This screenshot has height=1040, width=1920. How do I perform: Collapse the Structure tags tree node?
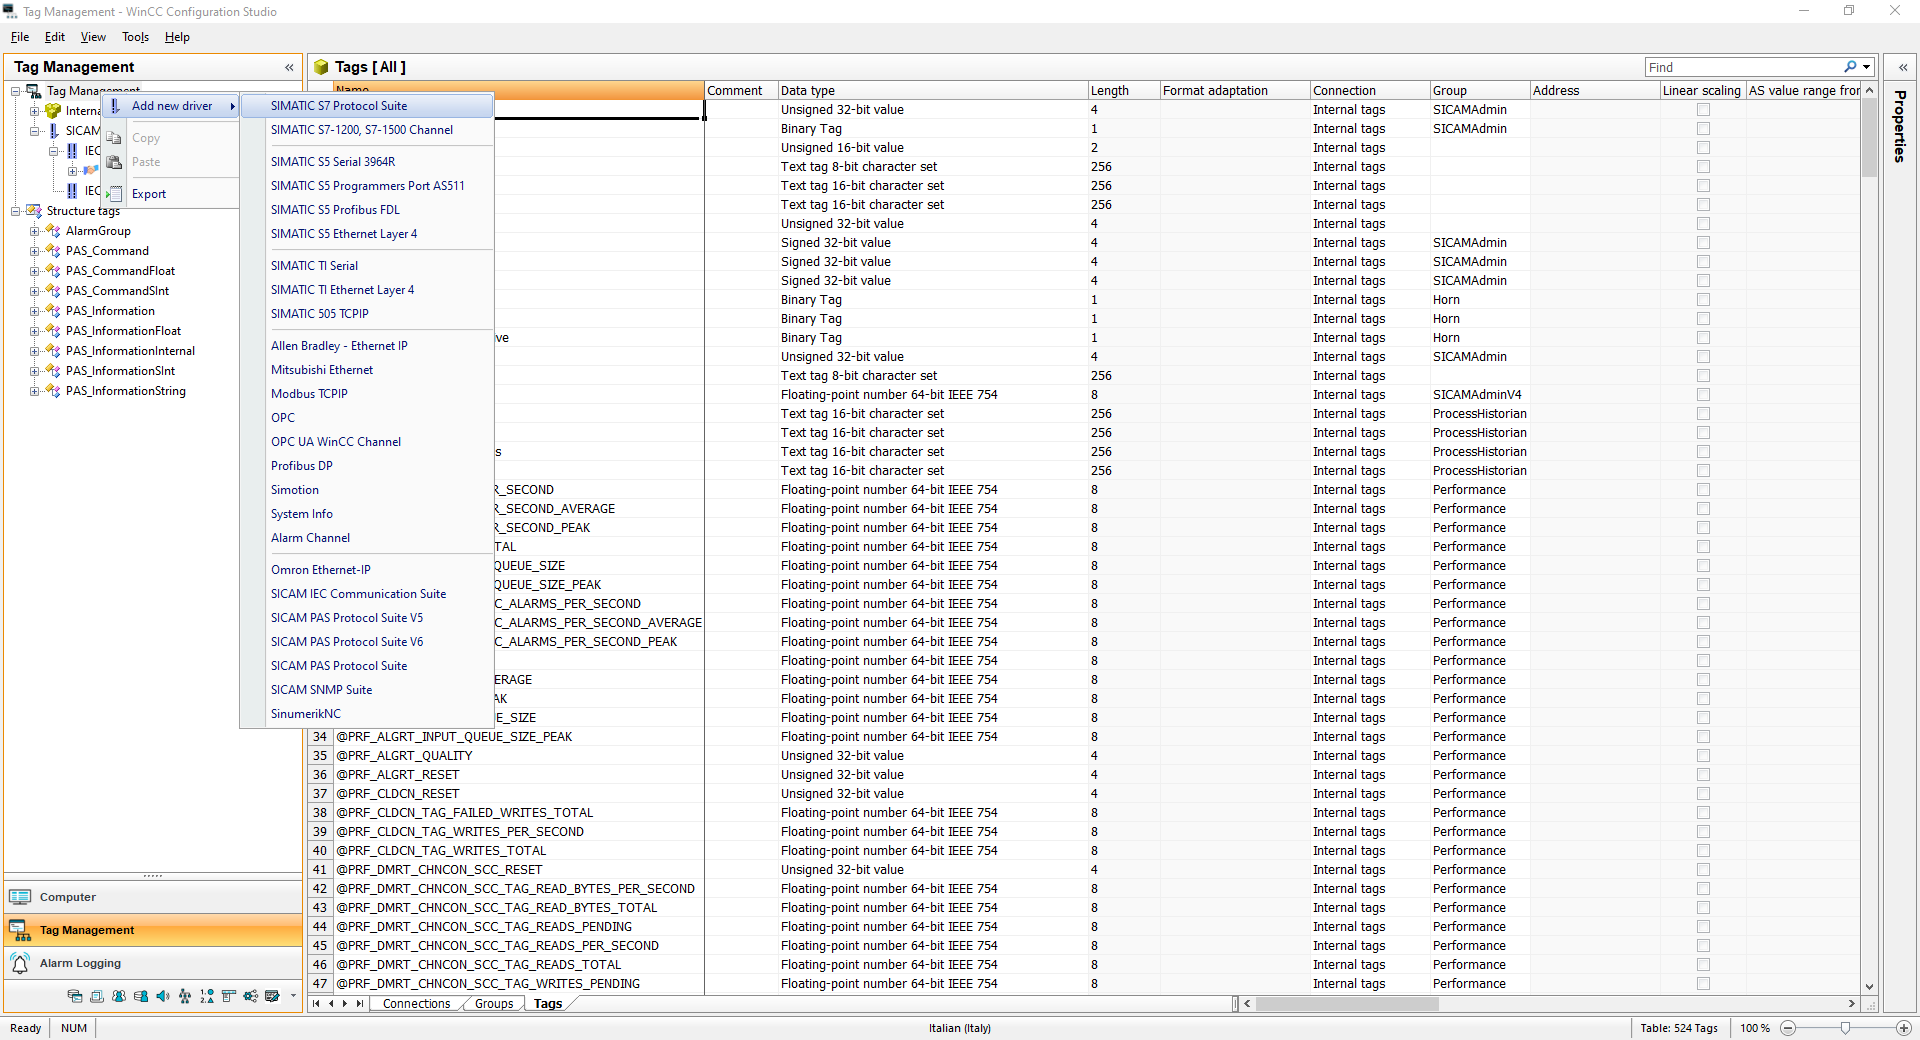pos(16,211)
